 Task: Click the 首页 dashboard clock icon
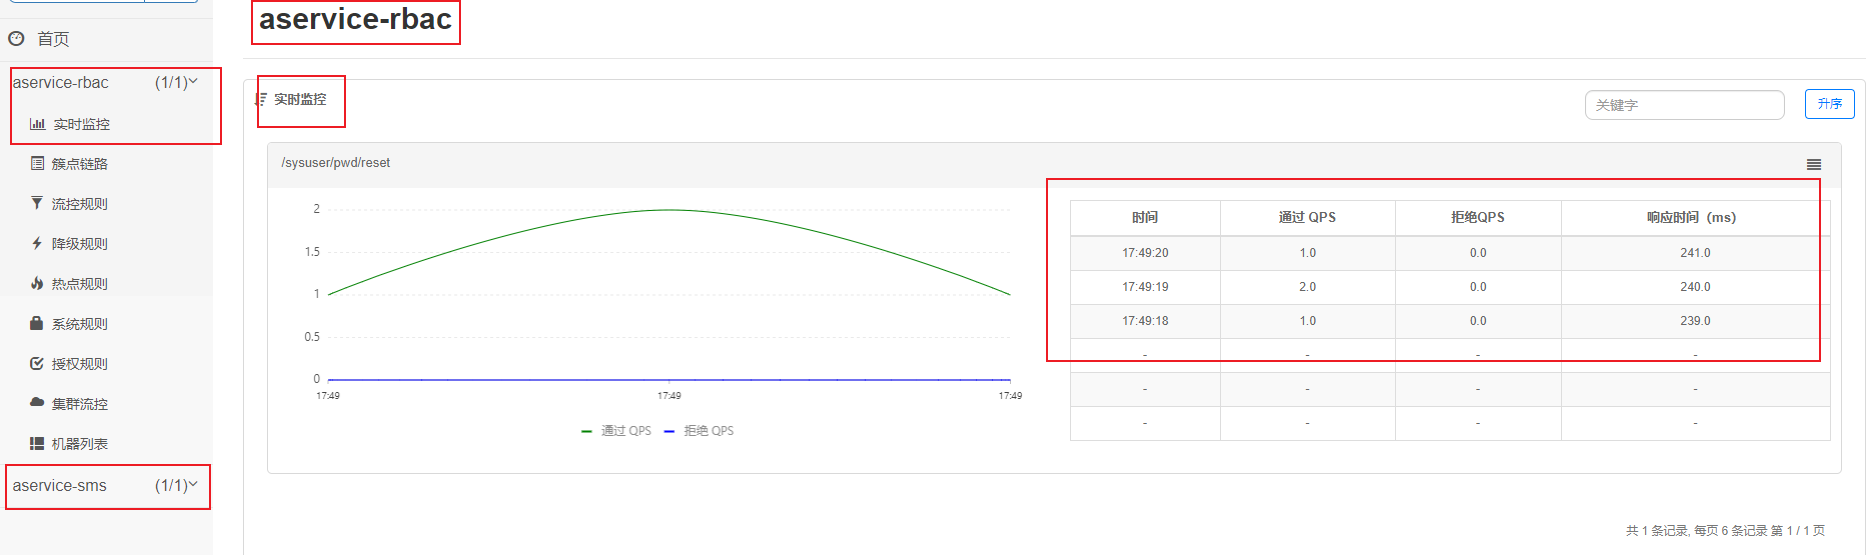16,39
